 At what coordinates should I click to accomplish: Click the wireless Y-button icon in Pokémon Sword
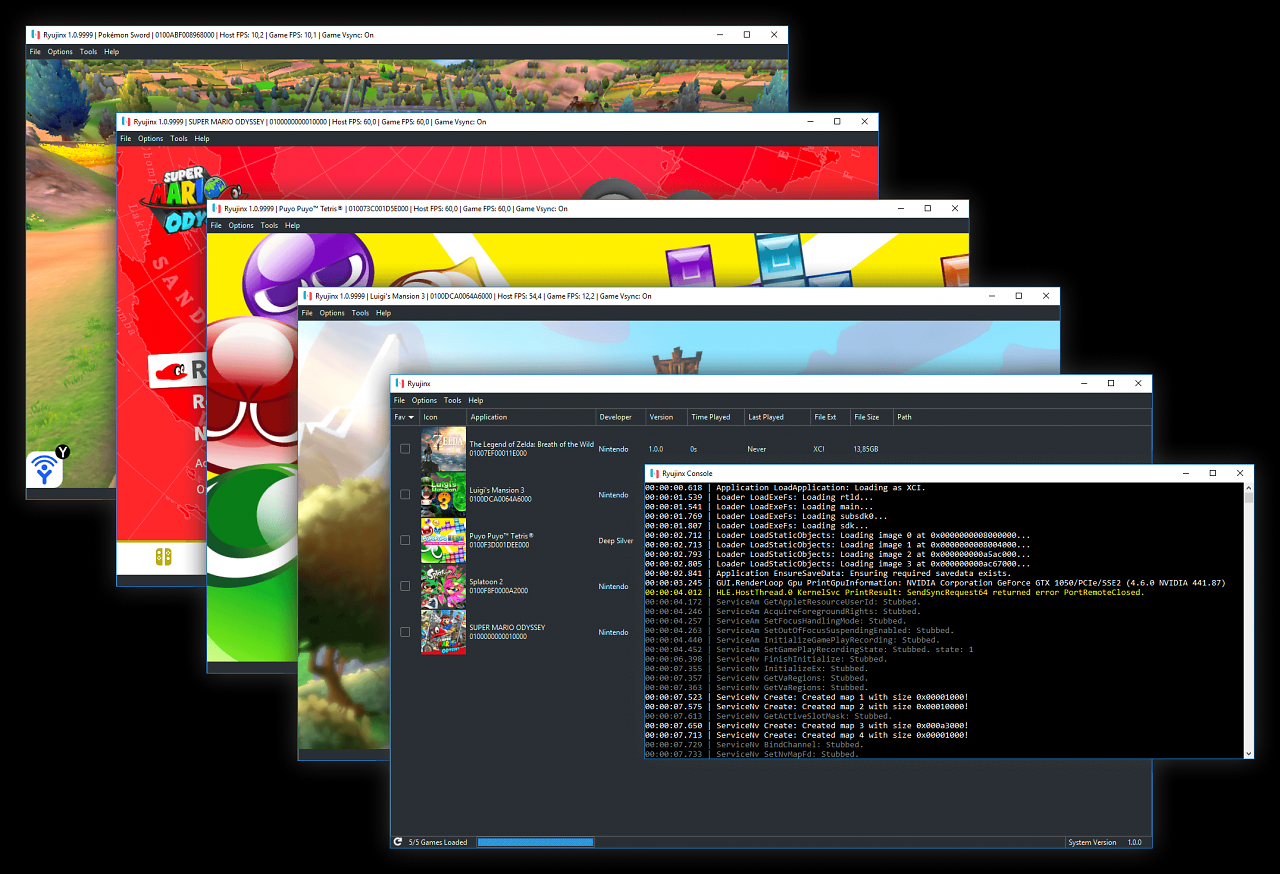47,466
